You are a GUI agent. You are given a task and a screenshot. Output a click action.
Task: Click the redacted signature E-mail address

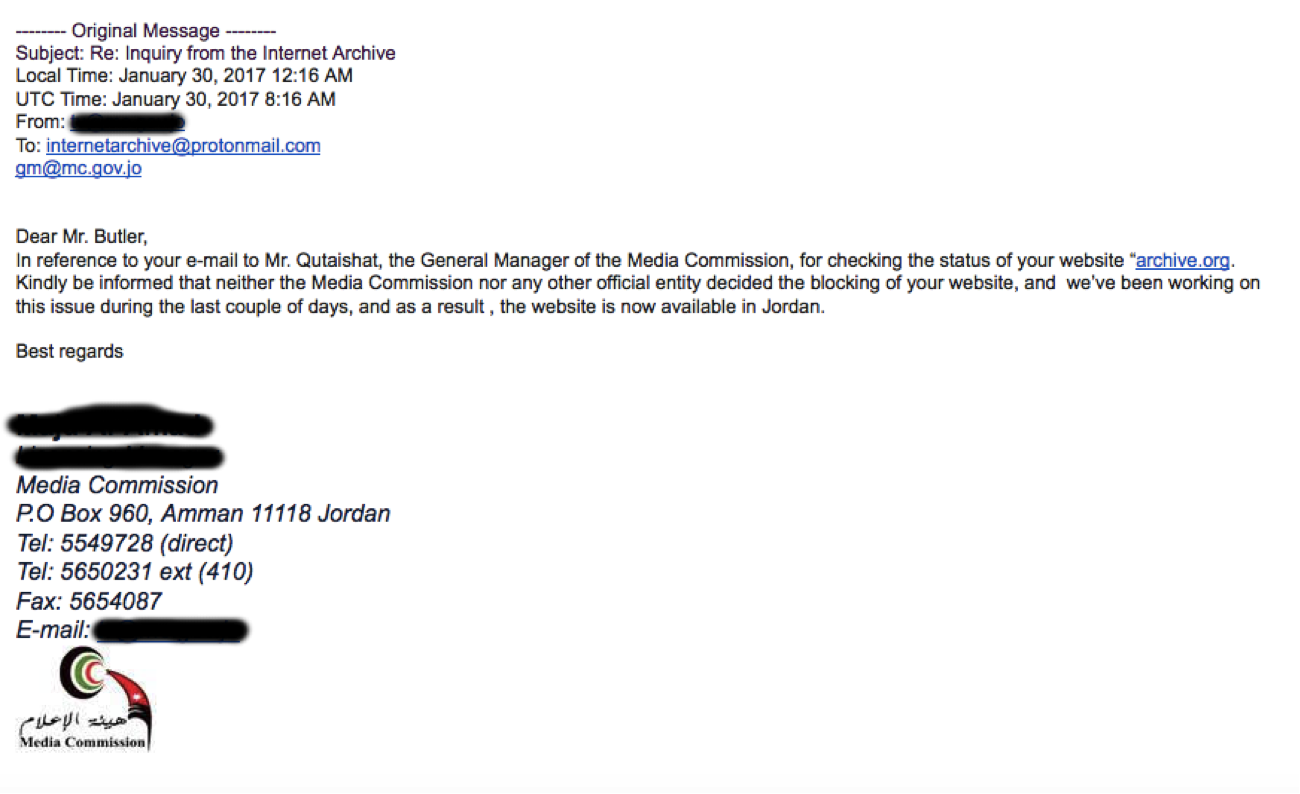pyautogui.click(x=170, y=631)
